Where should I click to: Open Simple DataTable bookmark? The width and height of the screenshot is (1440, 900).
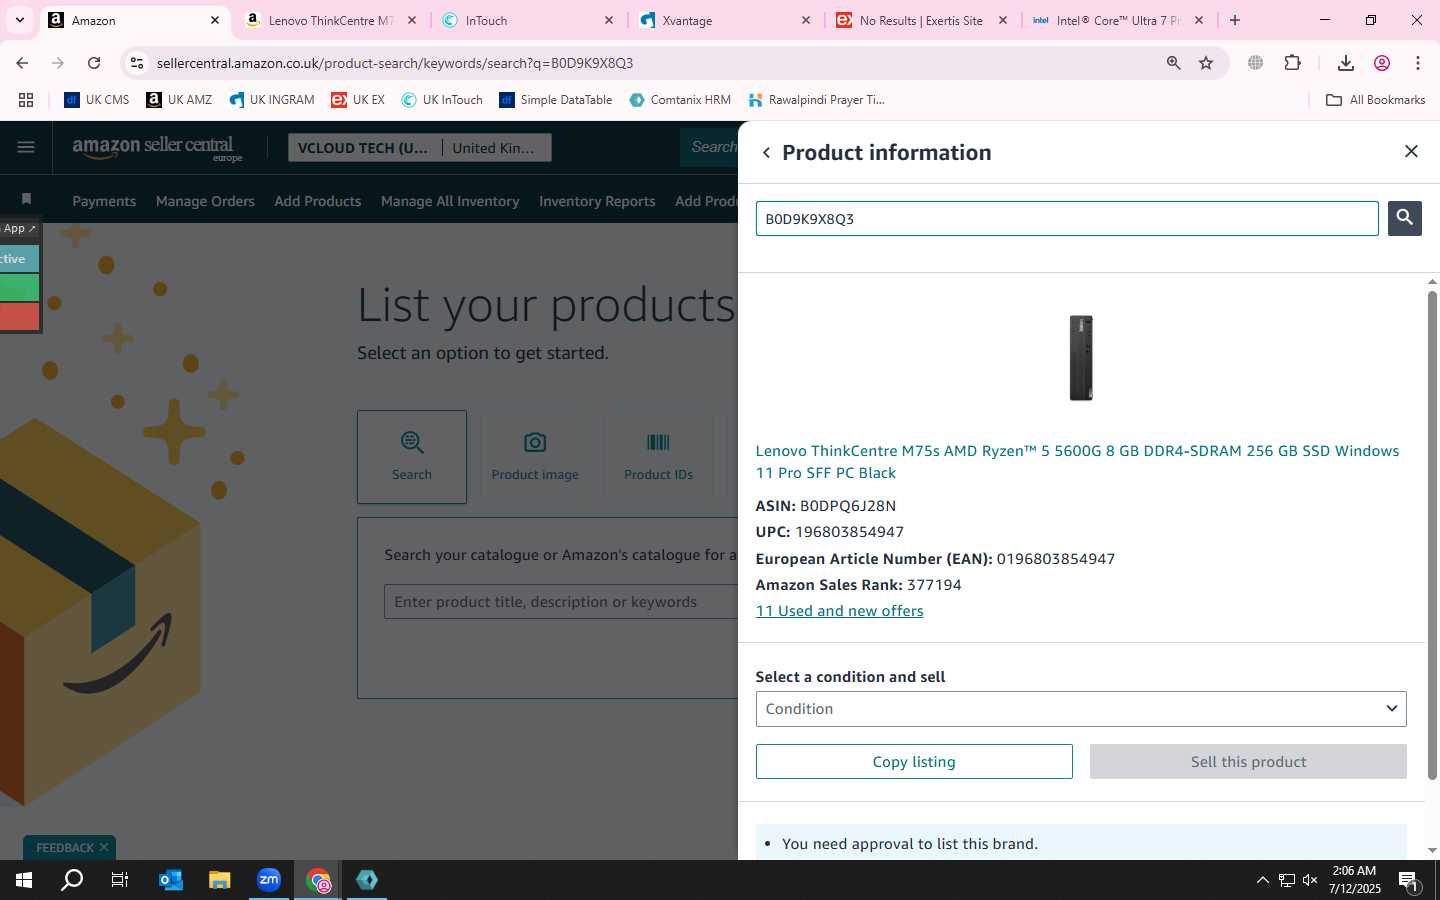click(555, 100)
